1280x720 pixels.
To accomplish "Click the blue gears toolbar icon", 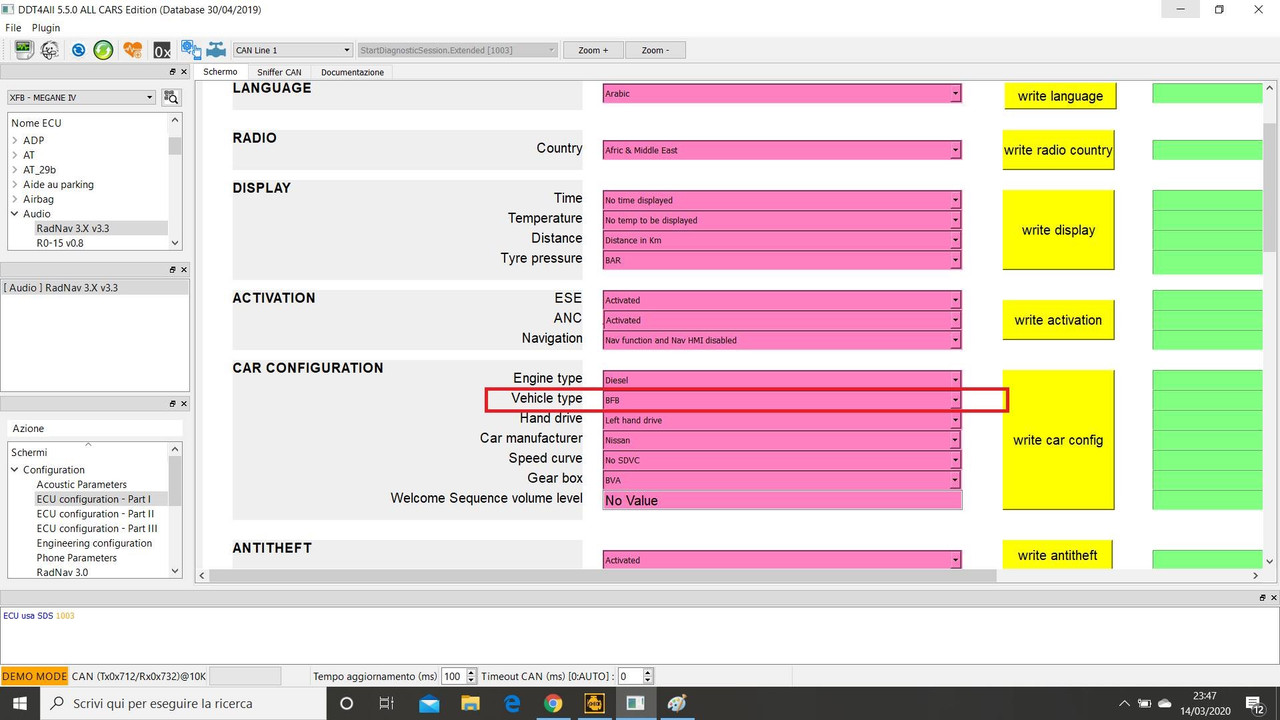I will [x=190, y=50].
